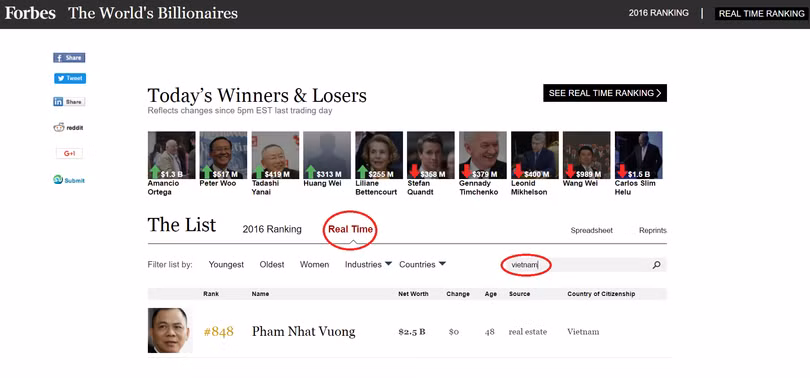Click the search magnifier icon
This screenshot has width=810, height=378.
pos(656,265)
